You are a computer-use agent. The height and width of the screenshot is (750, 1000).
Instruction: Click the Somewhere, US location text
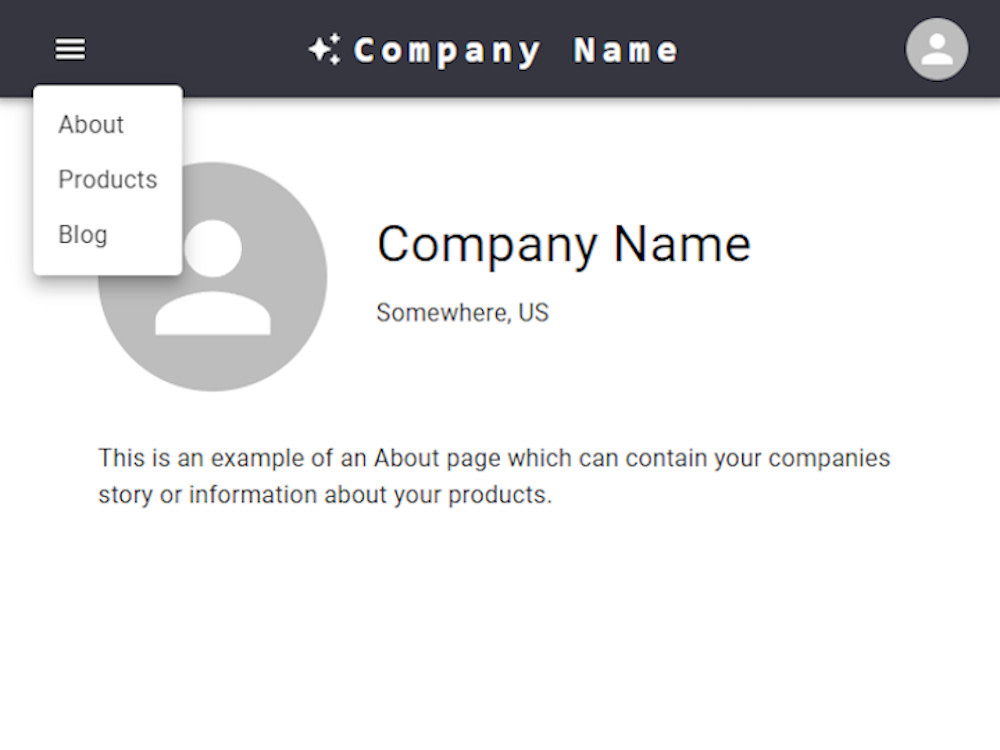(462, 312)
